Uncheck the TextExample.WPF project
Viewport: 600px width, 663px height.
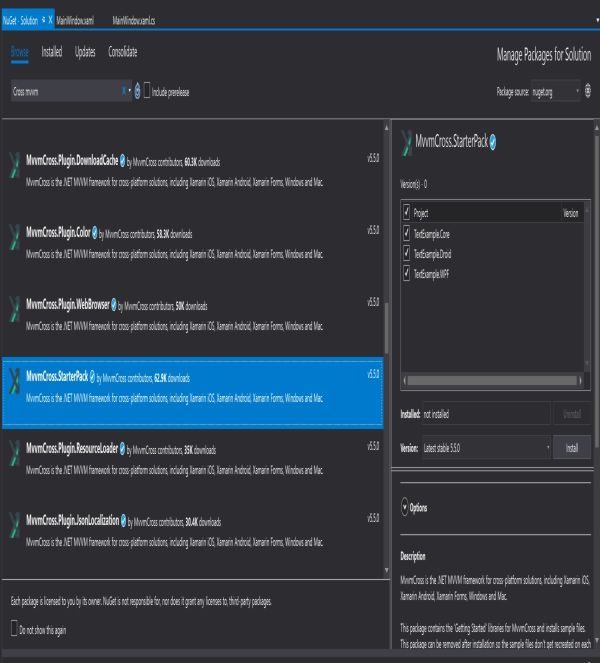[406, 273]
